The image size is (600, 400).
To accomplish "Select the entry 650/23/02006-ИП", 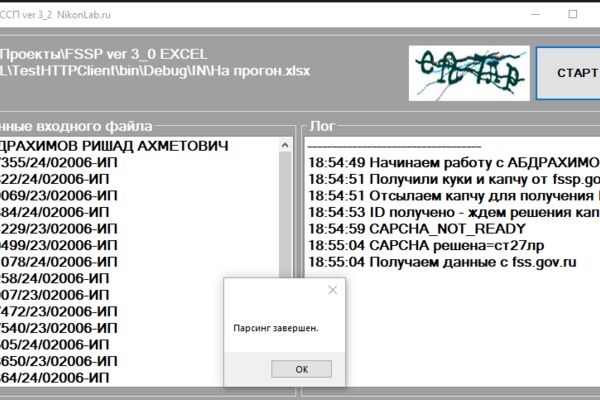I will (x=59, y=361).
